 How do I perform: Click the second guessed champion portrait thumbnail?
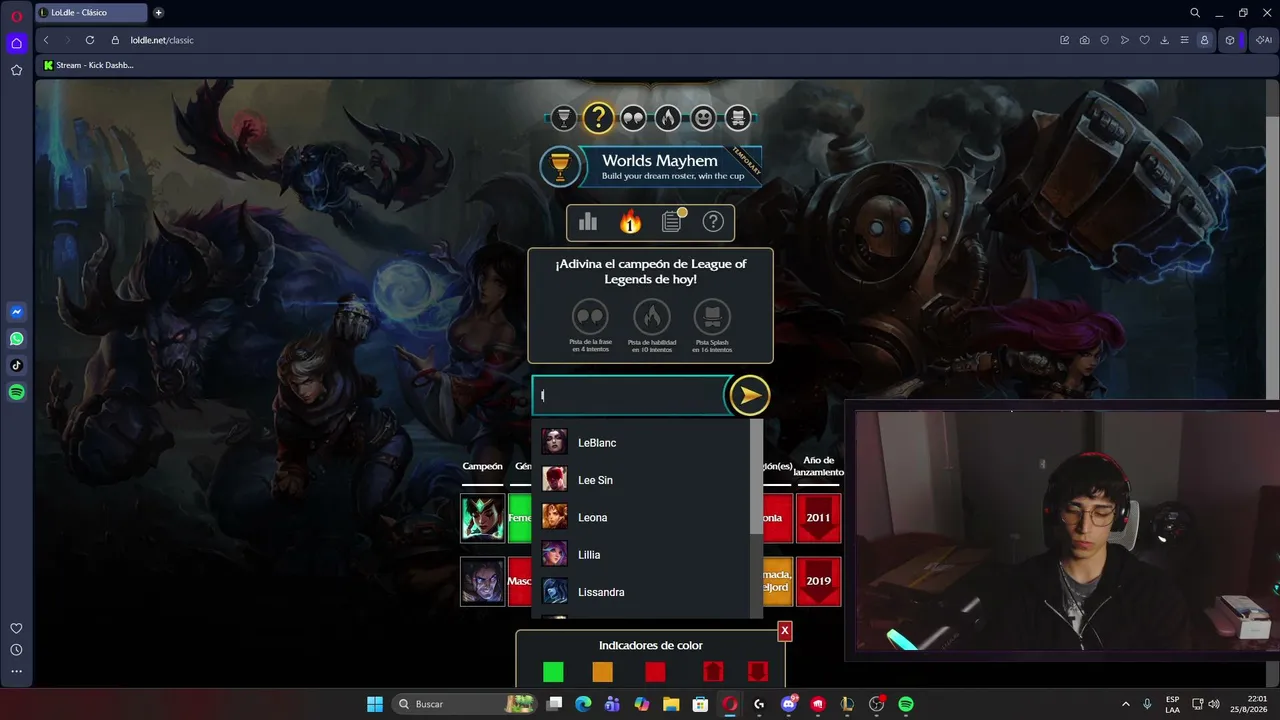482,581
